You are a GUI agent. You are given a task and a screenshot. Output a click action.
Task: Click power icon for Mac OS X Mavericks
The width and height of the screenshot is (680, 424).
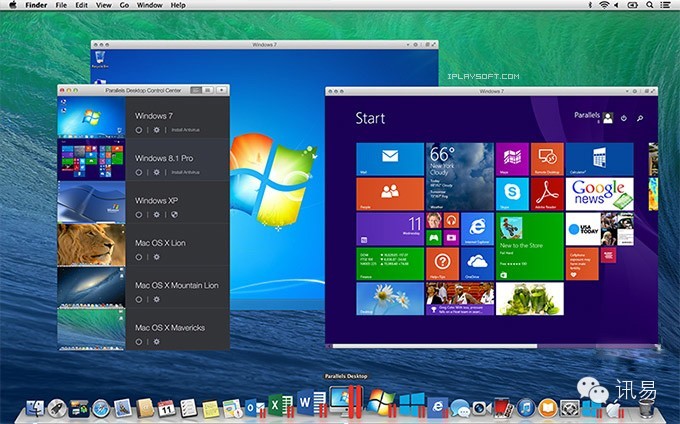[x=138, y=342]
